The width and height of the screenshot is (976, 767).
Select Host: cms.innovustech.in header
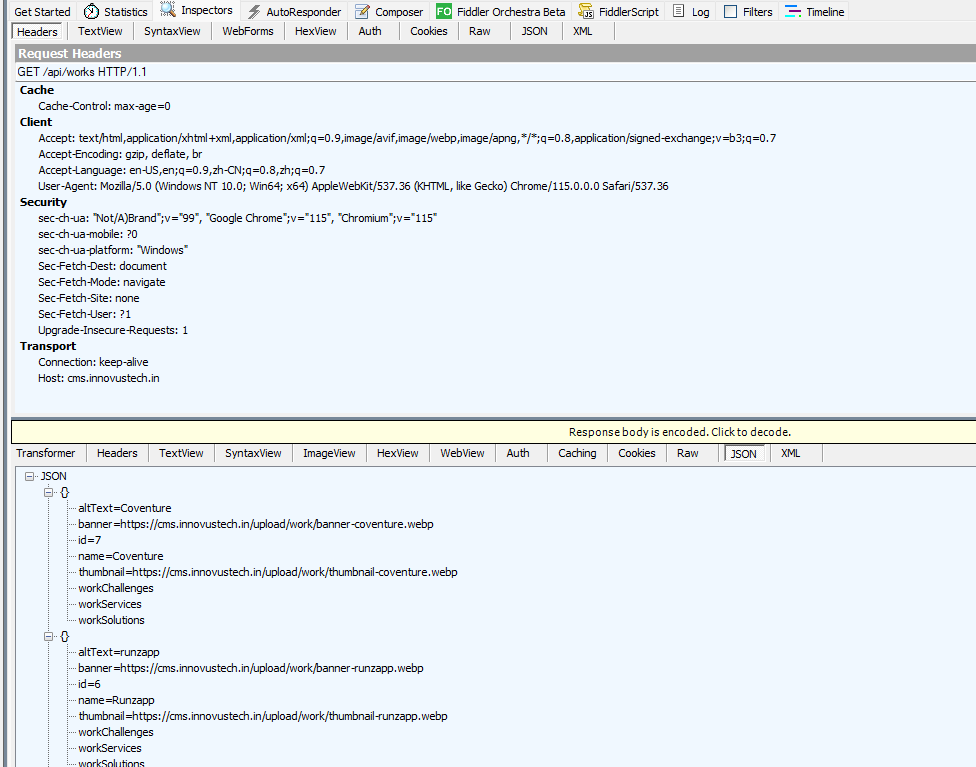[x=98, y=378]
